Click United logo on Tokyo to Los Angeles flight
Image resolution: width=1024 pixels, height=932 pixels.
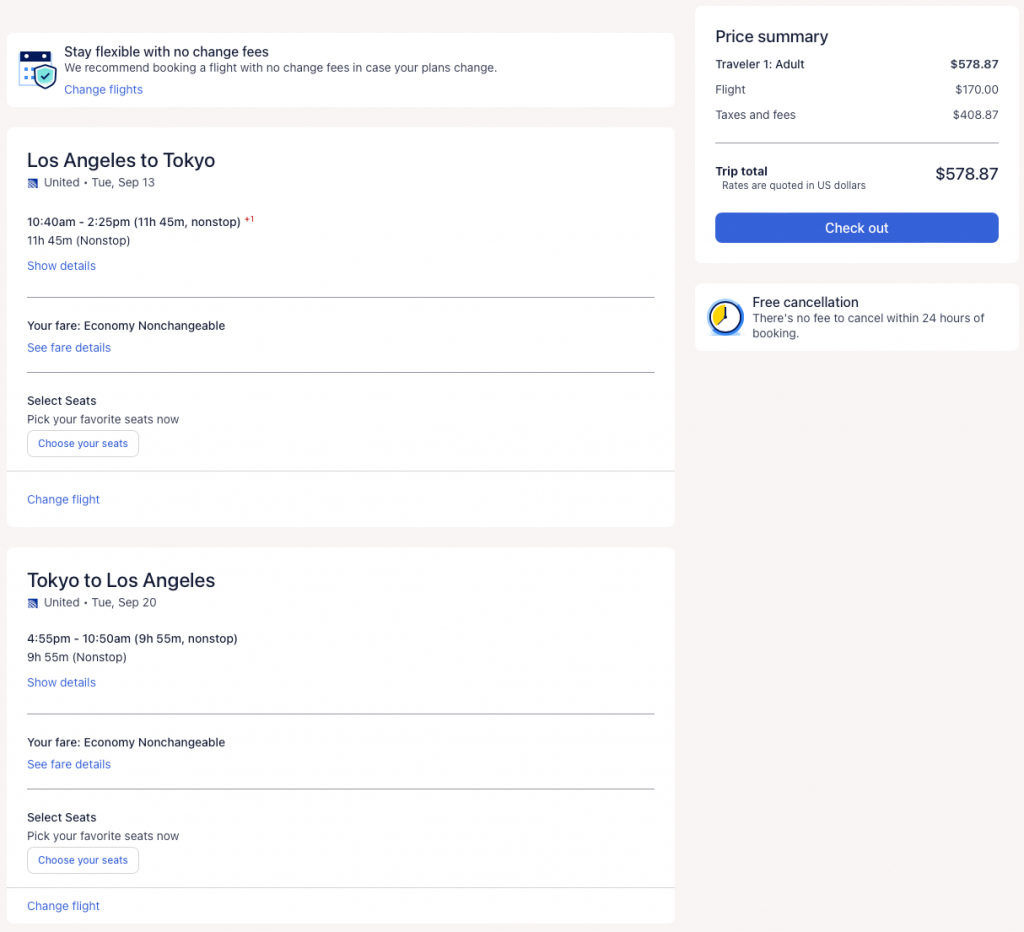tap(33, 603)
